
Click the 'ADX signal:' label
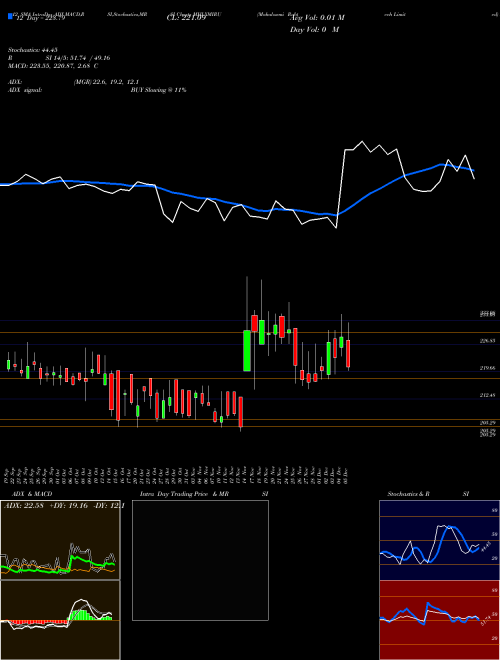tap(24, 90)
